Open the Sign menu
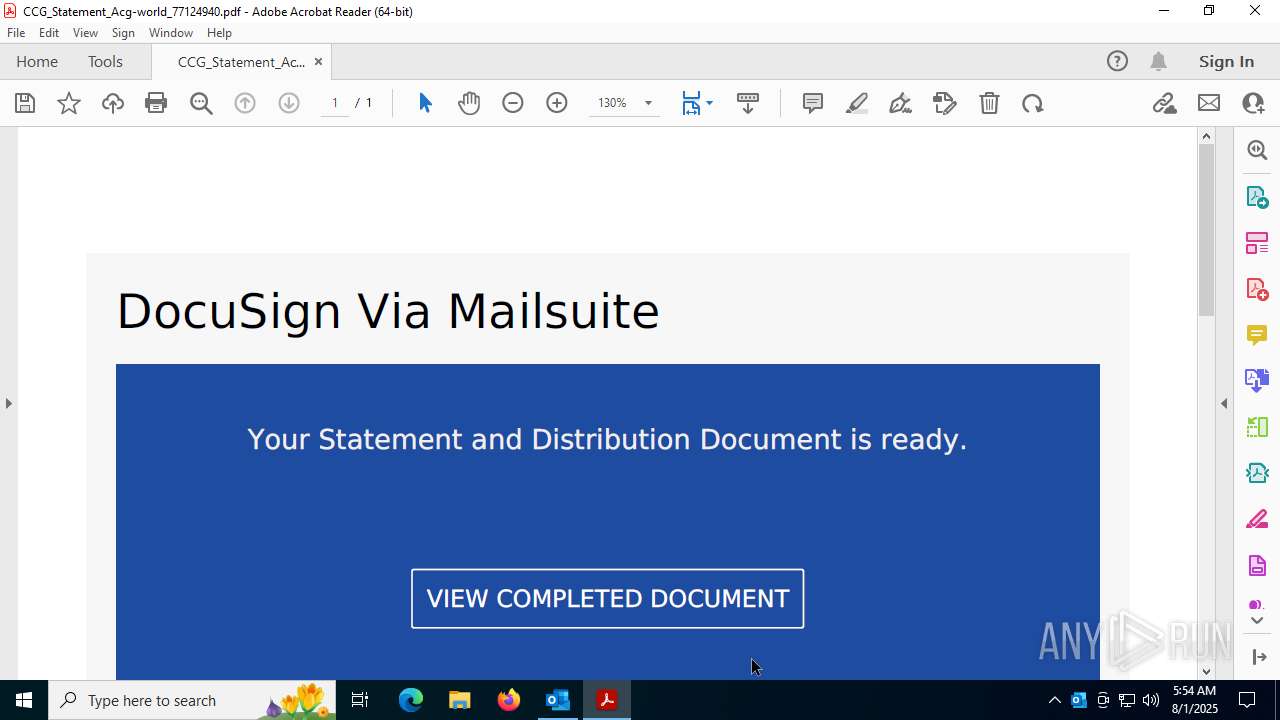This screenshot has height=720, width=1280. (123, 33)
